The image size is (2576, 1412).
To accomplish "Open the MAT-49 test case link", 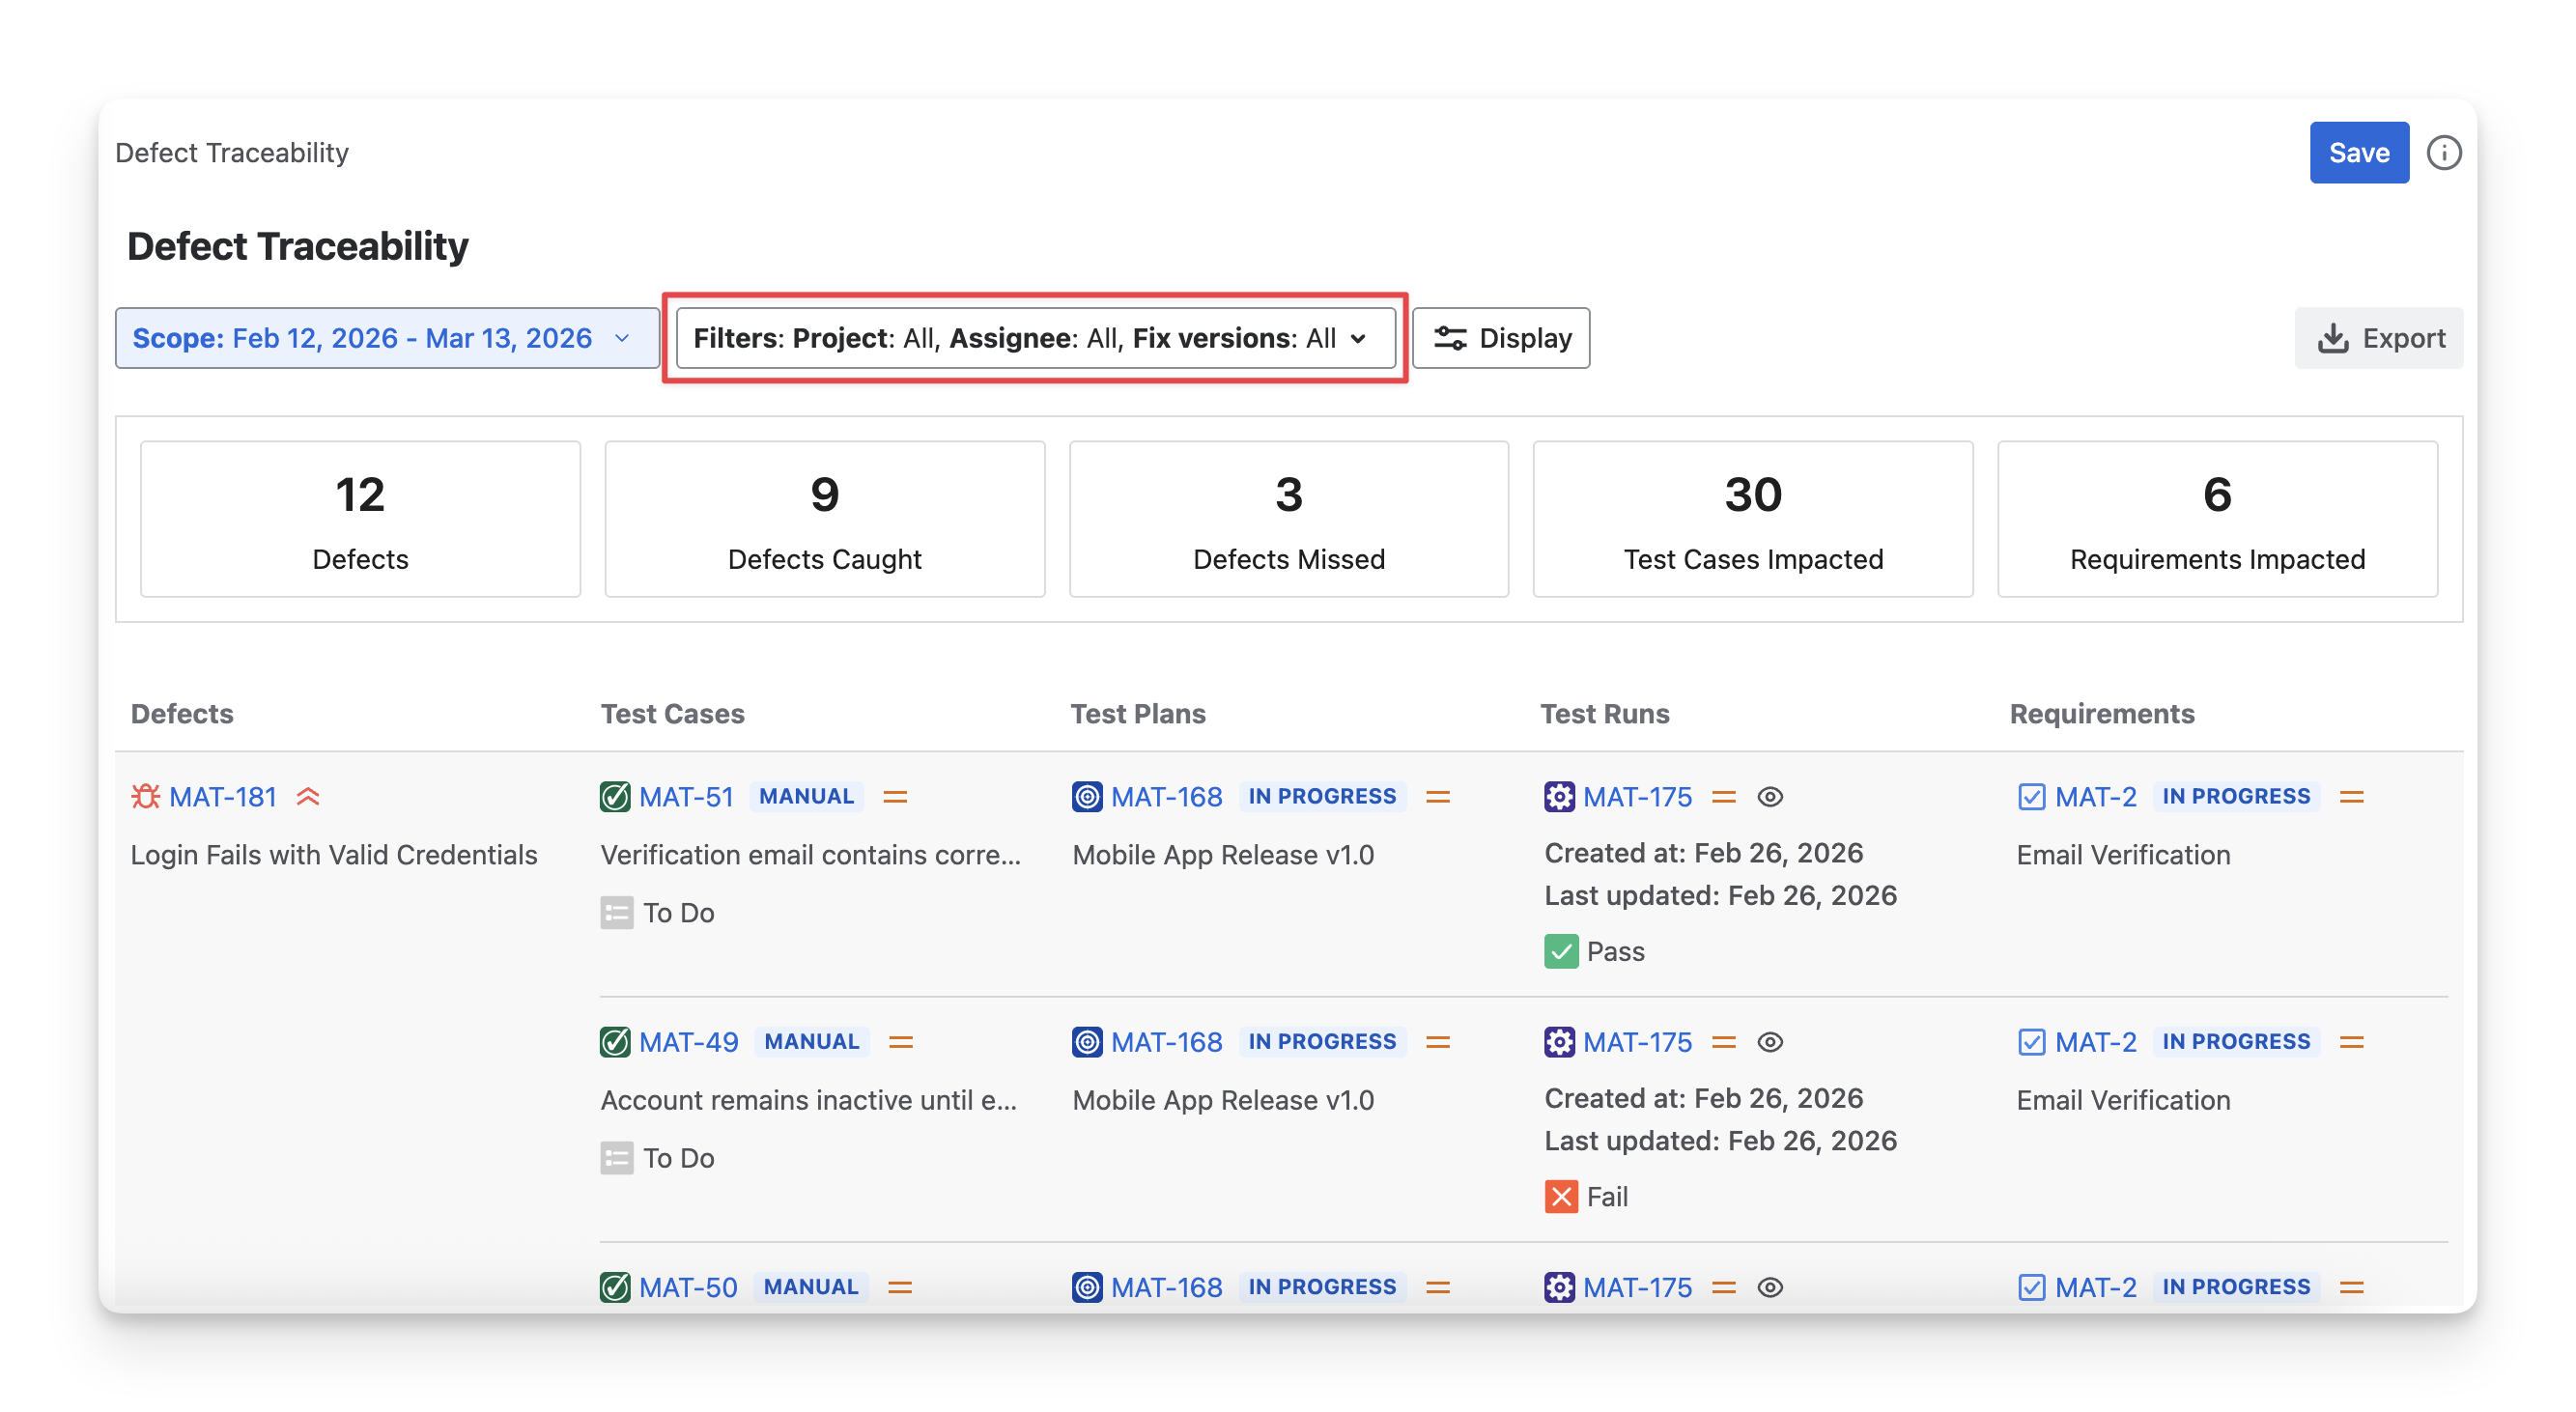I will tap(688, 1042).
